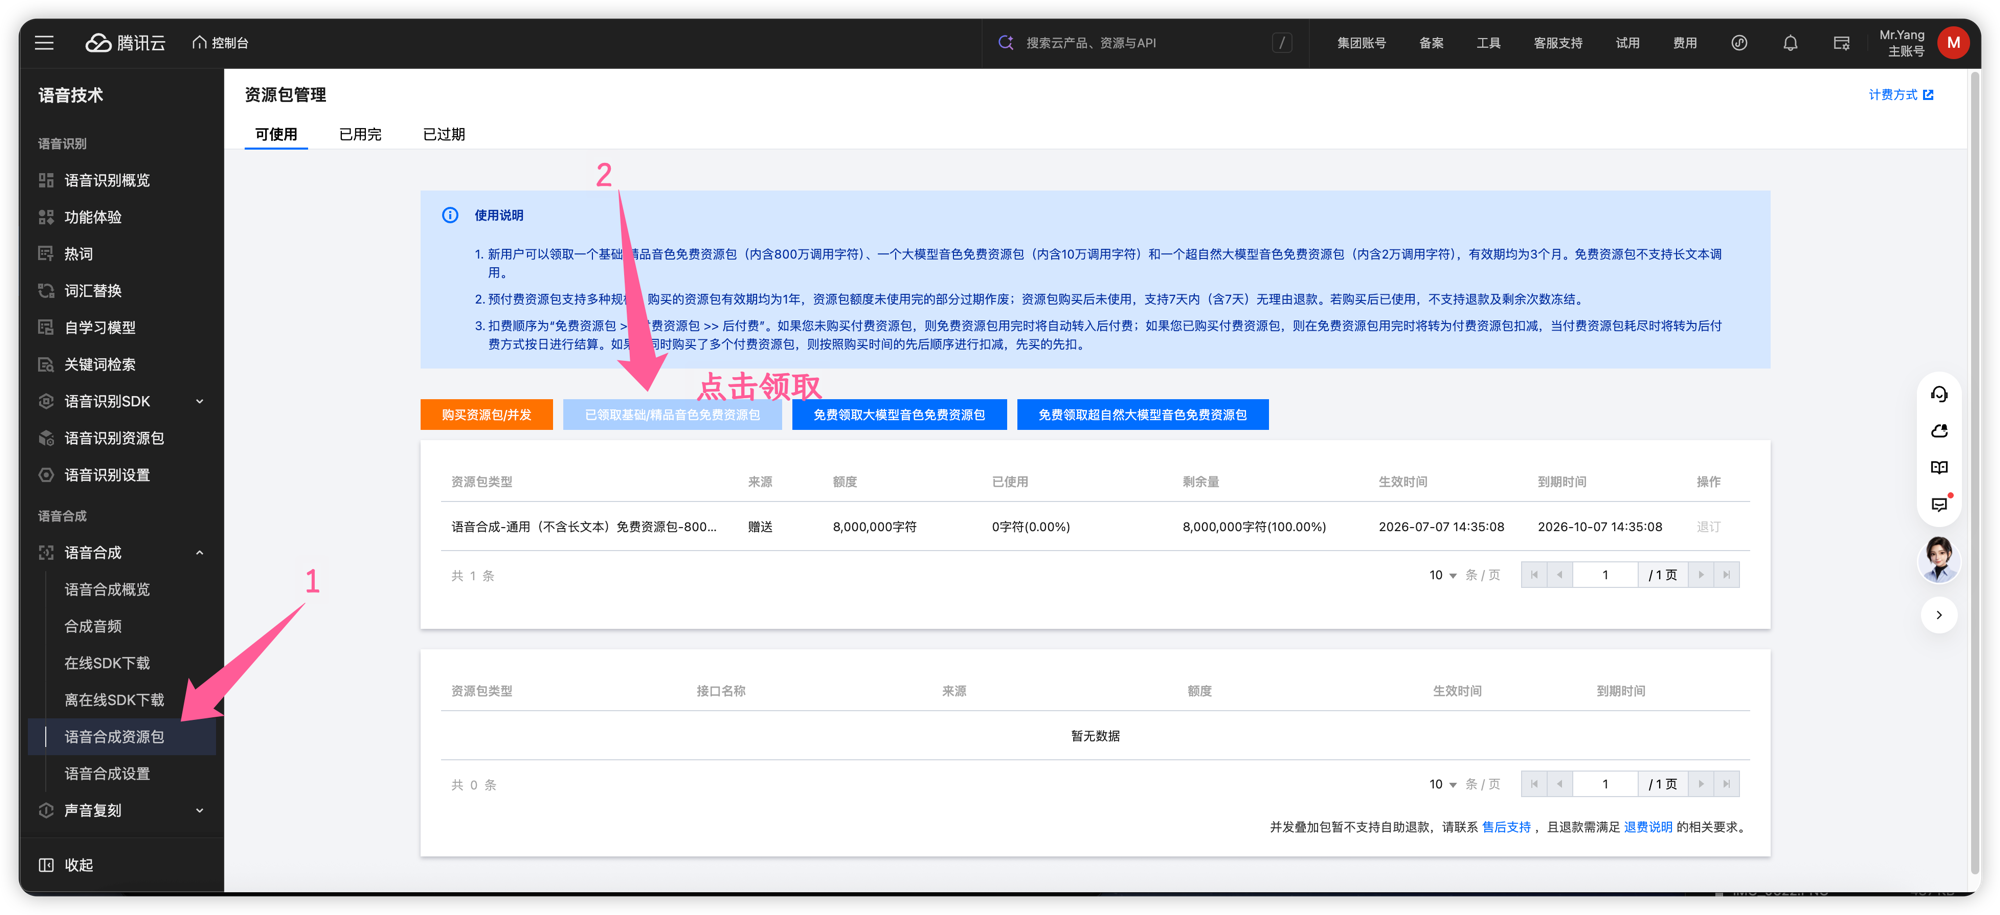The width and height of the screenshot is (2000, 915).
Task: Open the documentation book icon
Action: point(1939,468)
